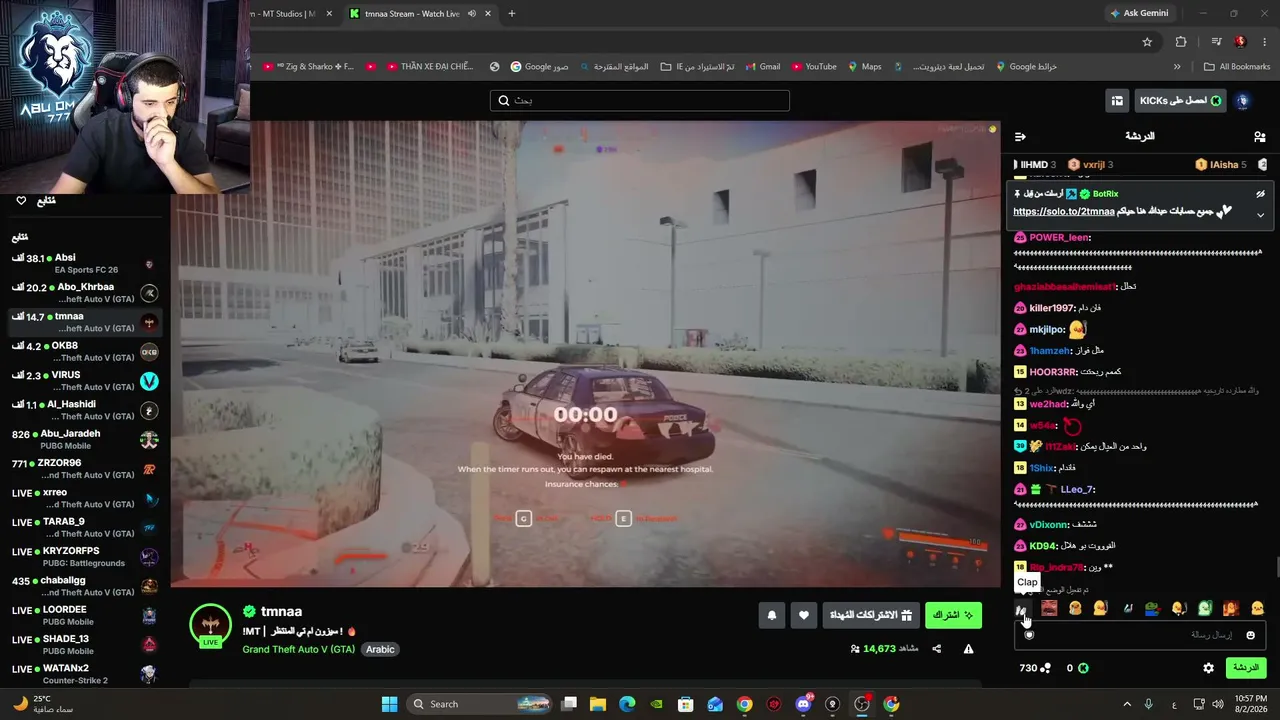Open the Maps bookmark
The image size is (1280, 720).
[865, 67]
